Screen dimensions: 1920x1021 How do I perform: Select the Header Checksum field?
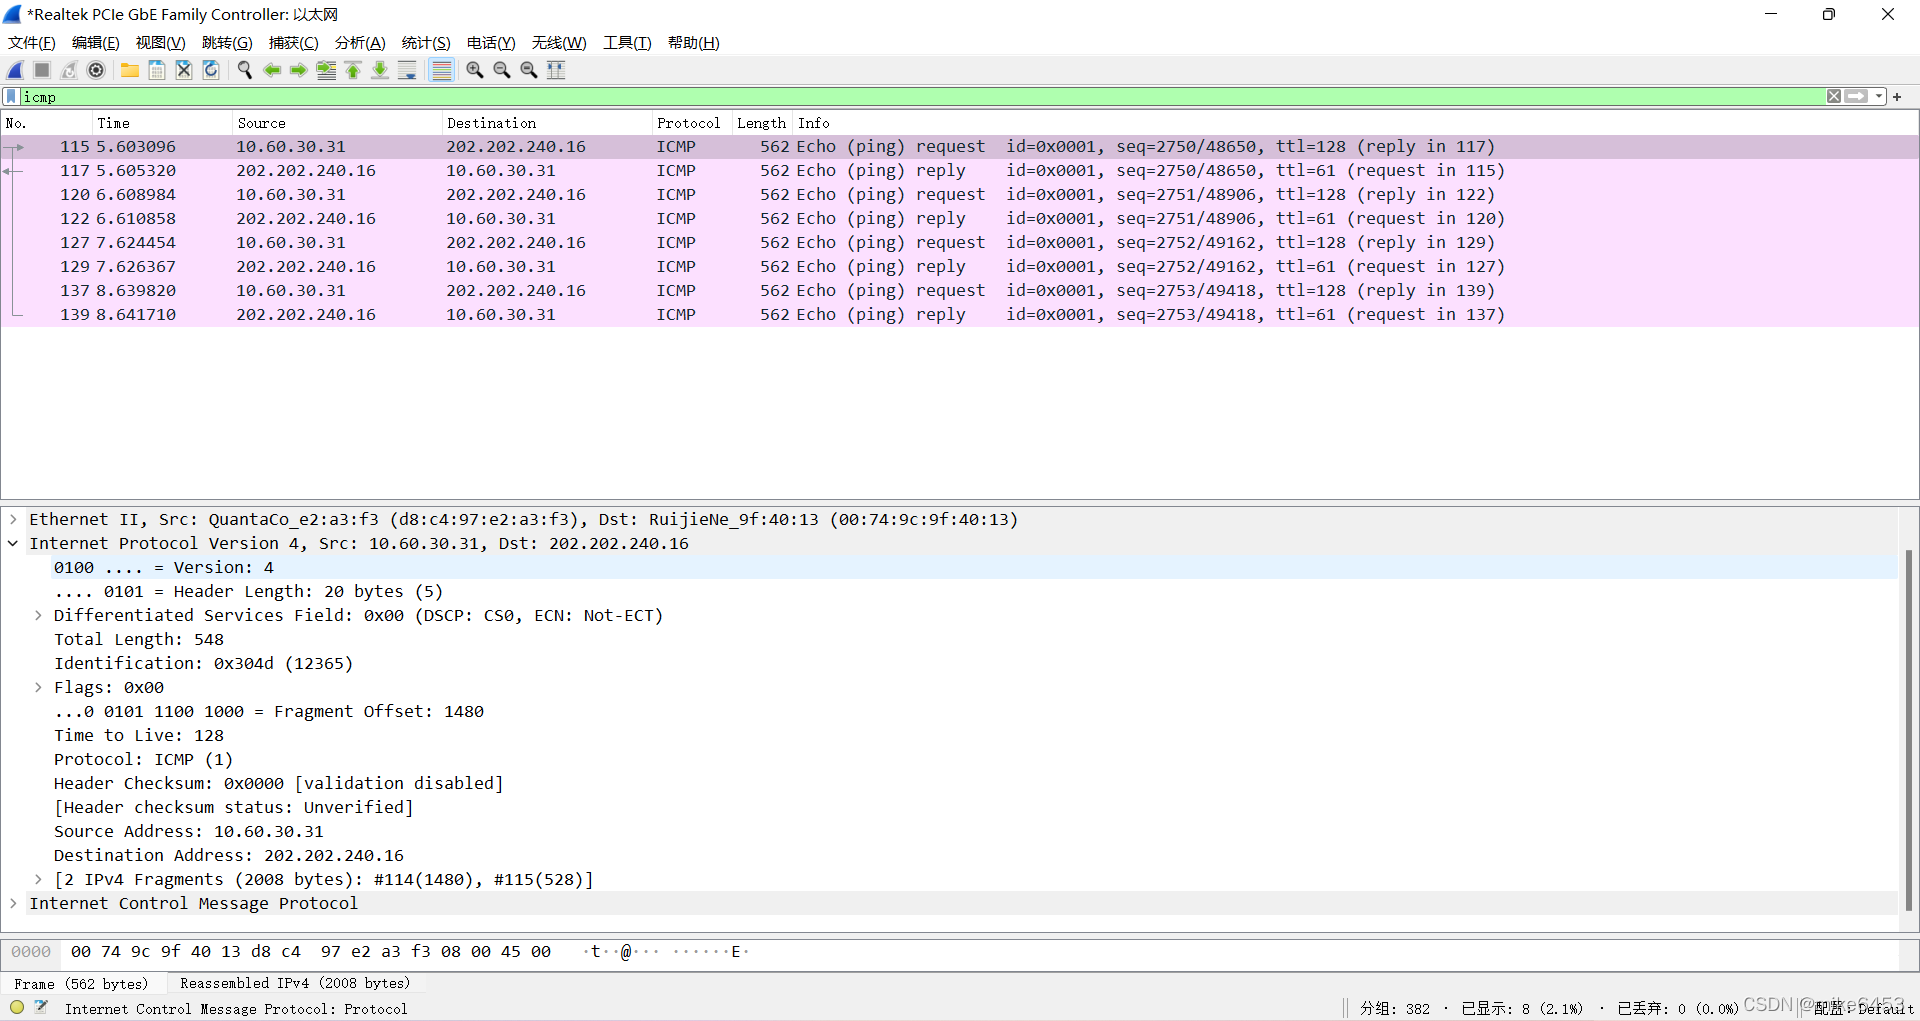(278, 783)
